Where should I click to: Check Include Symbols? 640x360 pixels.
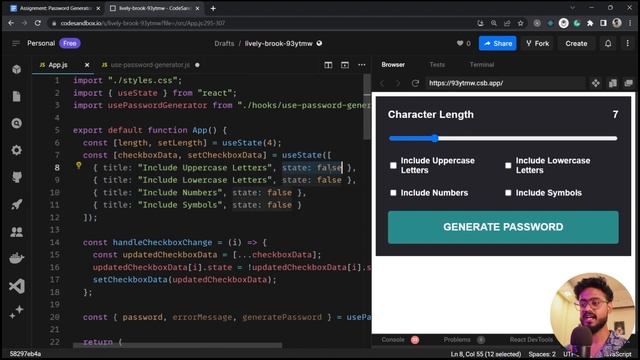click(x=508, y=193)
